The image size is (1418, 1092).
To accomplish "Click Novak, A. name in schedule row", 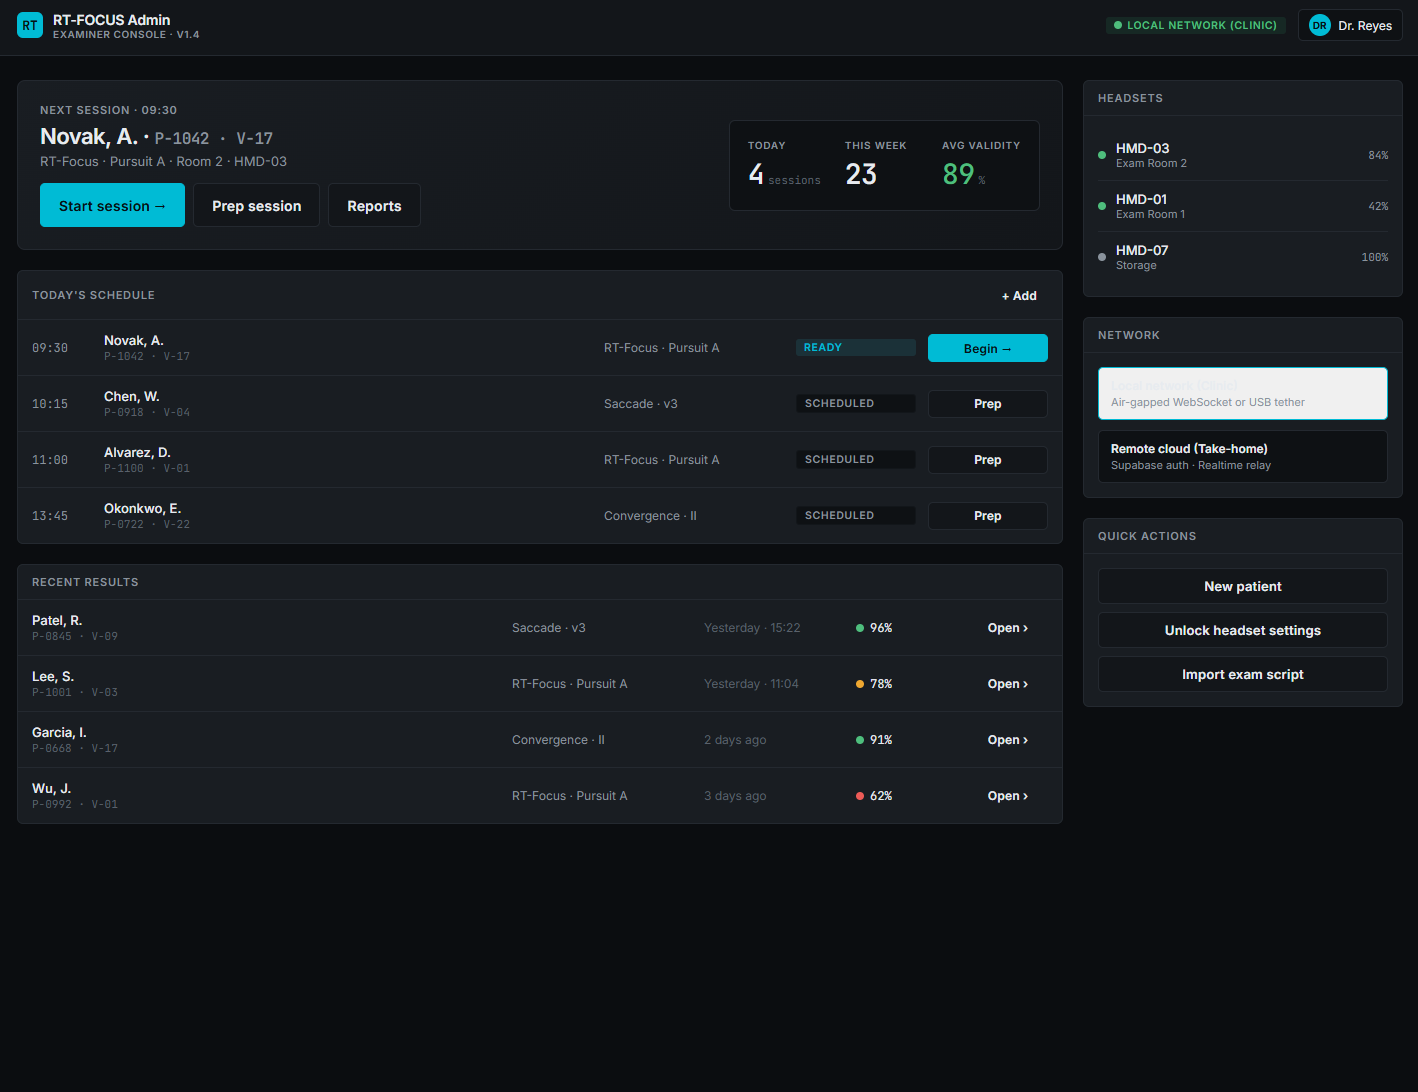I will click(x=134, y=341).
